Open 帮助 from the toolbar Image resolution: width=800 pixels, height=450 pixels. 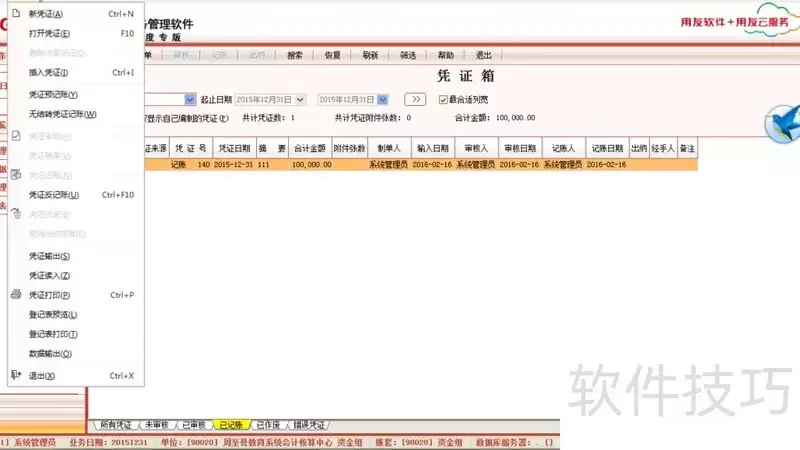pos(445,55)
